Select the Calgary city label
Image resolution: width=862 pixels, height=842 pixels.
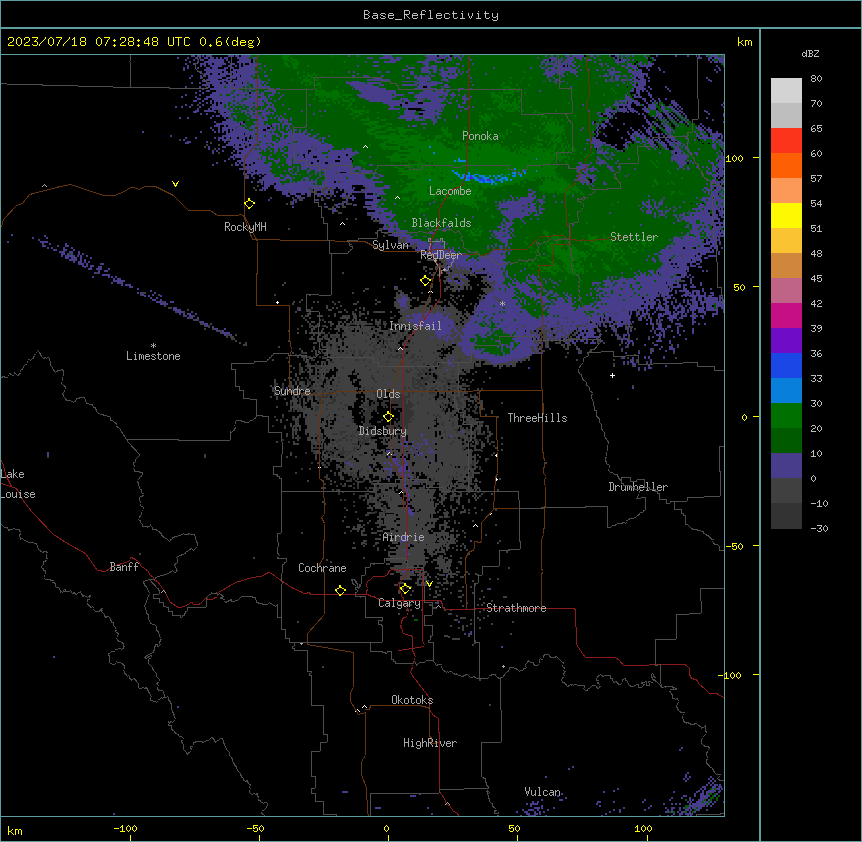pos(399,603)
